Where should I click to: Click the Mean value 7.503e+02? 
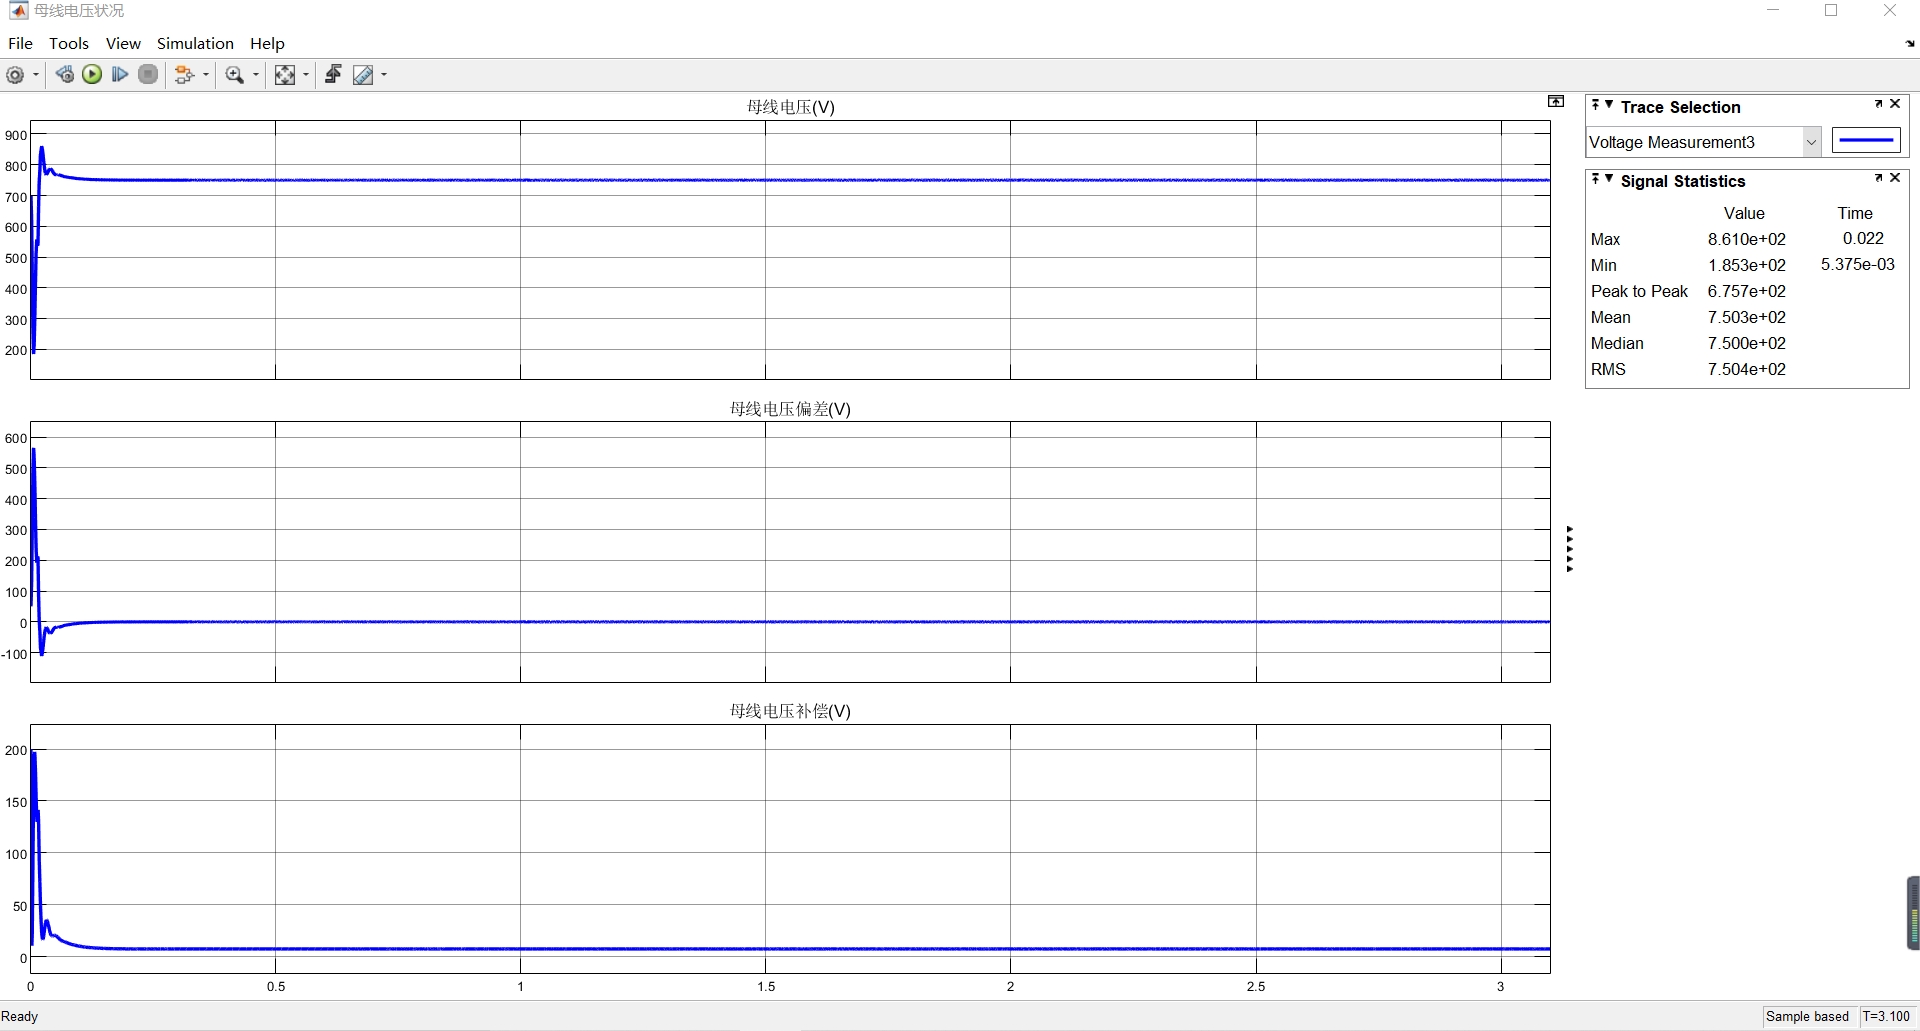pos(1746,317)
